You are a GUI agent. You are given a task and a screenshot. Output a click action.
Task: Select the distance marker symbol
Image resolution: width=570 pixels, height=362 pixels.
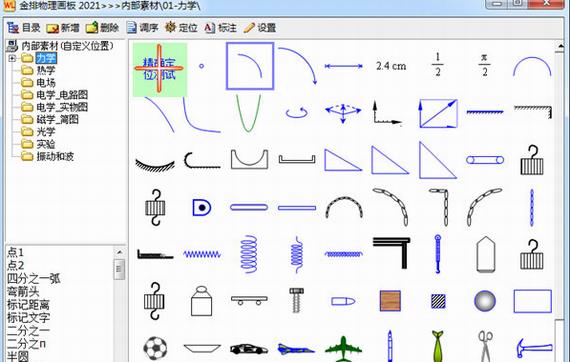344,66
